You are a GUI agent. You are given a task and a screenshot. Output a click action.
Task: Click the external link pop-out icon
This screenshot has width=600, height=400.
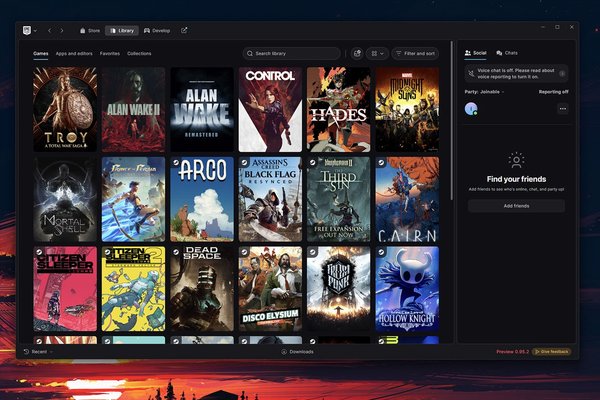(184, 30)
